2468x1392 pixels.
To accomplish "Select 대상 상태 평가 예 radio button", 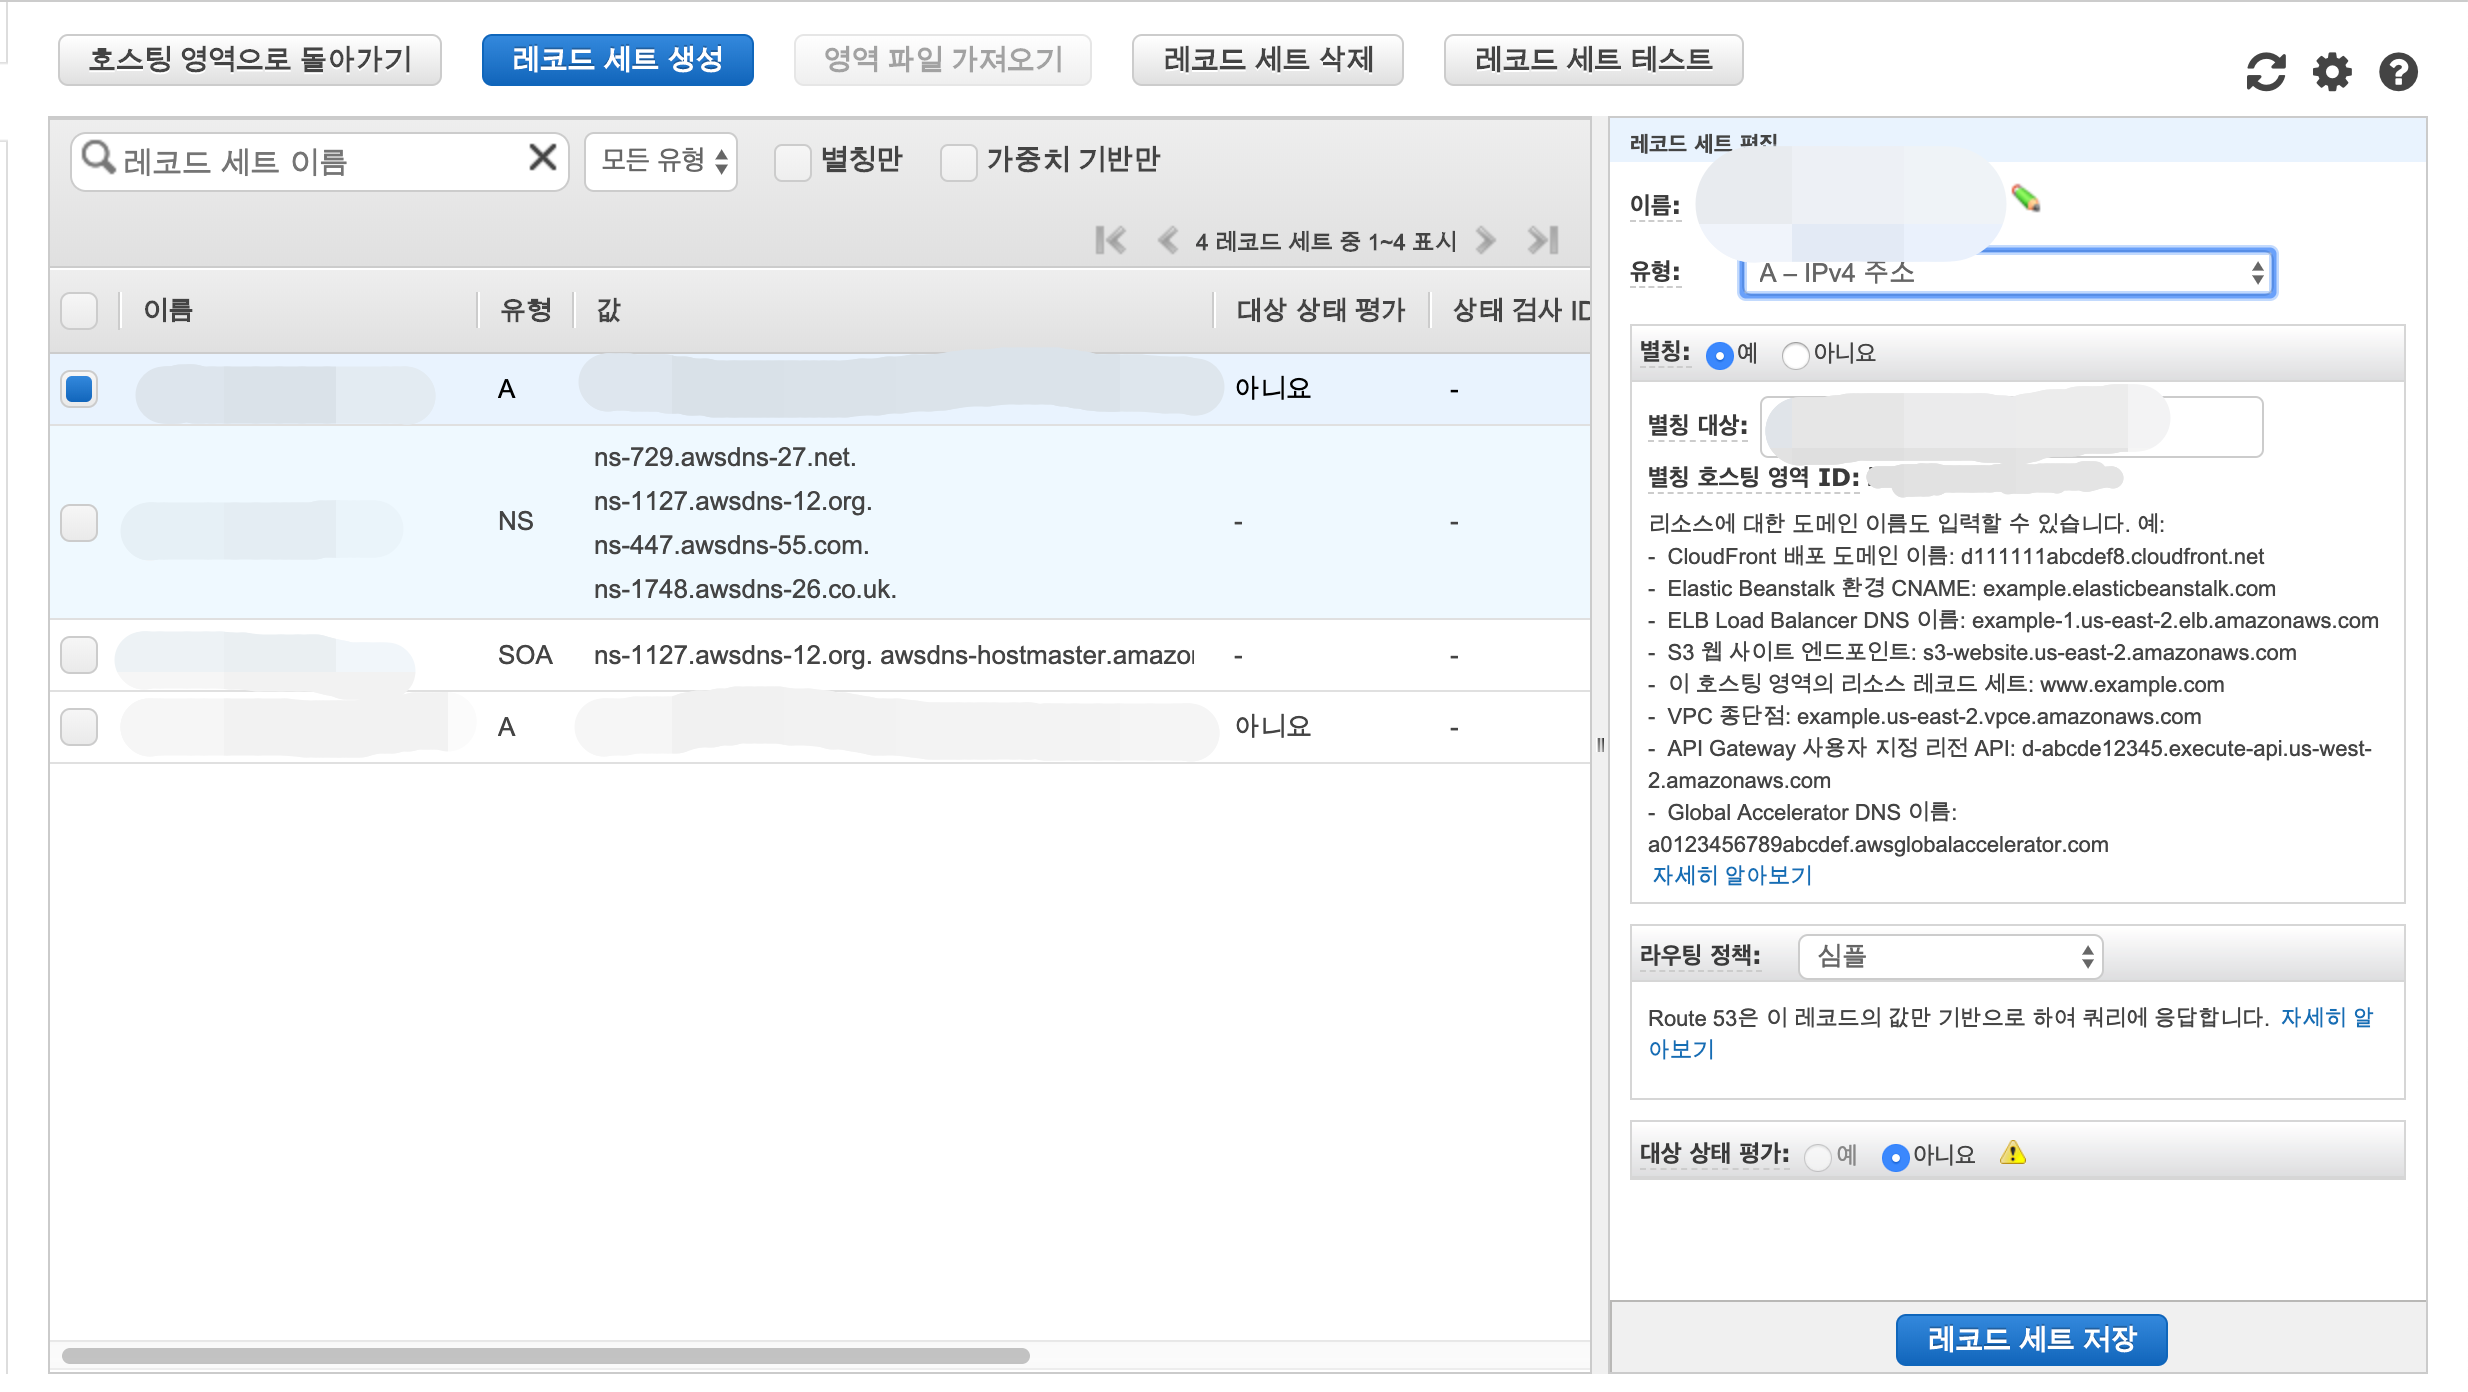I will tap(1818, 1157).
